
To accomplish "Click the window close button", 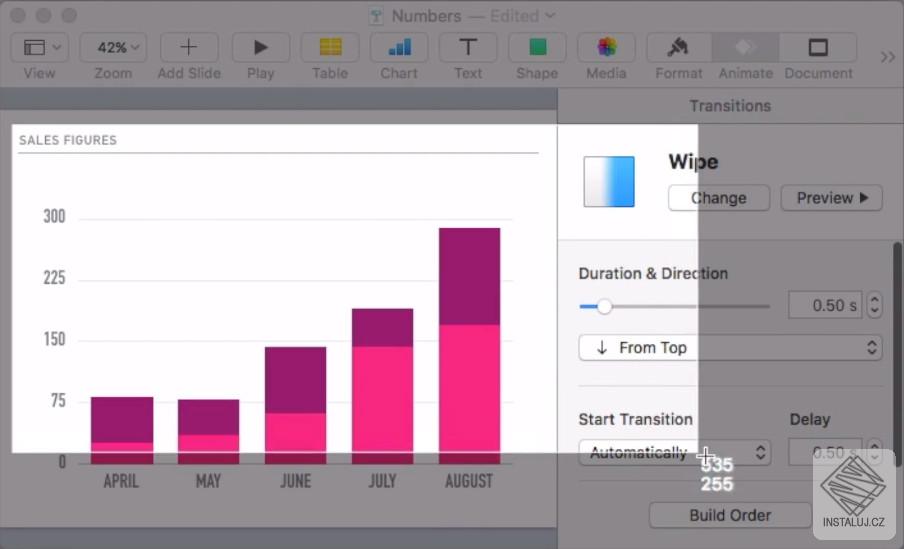I will click(x=18, y=15).
